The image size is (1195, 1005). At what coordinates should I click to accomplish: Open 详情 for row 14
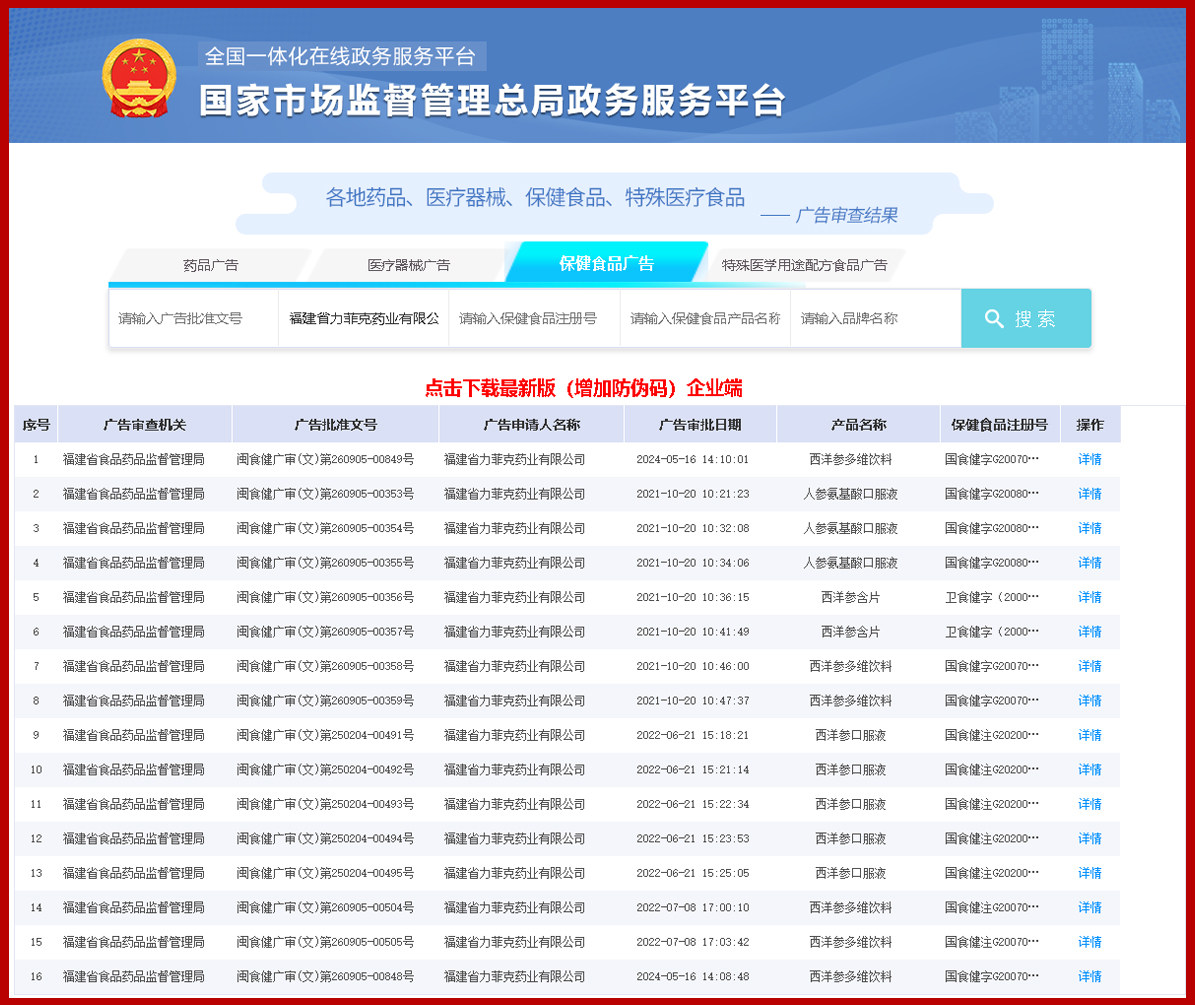1089,907
